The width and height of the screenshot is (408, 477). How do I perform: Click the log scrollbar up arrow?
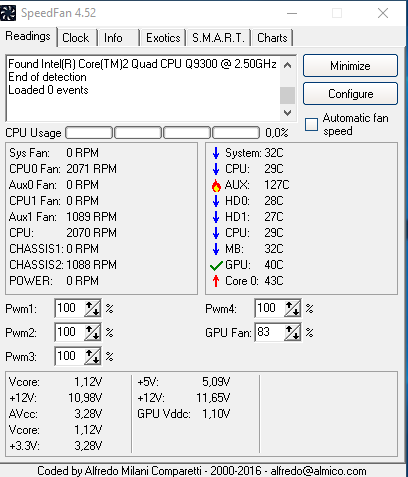tap(287, 65)
